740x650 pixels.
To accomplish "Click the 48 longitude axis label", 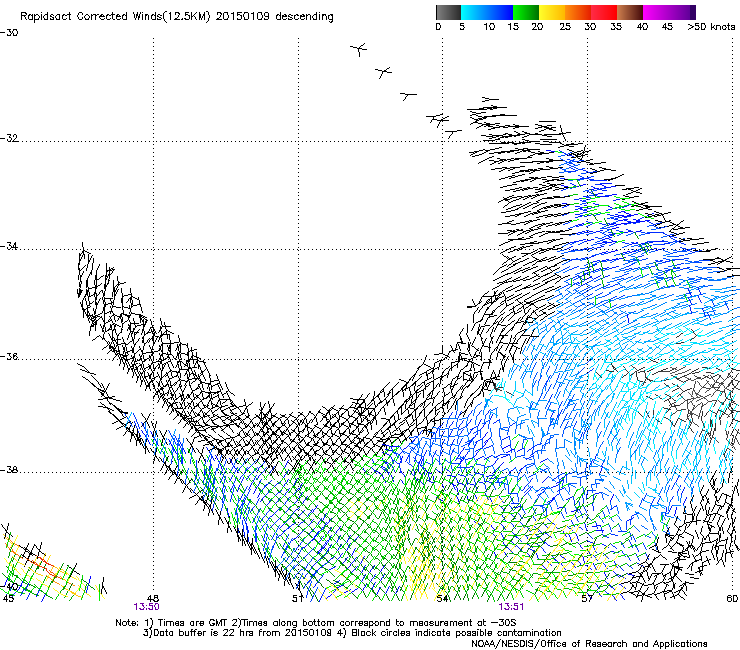I will pos(153,599).
